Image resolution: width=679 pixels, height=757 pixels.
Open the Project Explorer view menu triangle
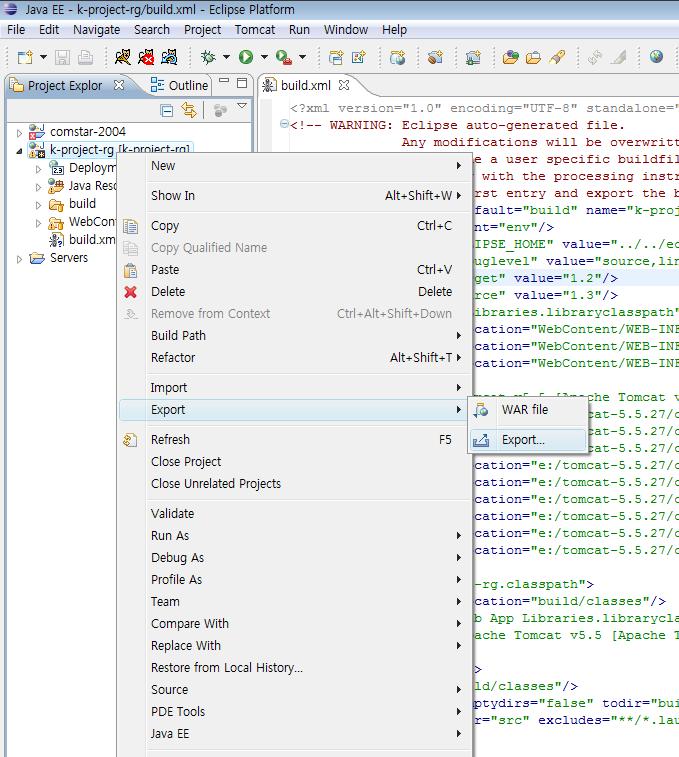coord(242,106)
